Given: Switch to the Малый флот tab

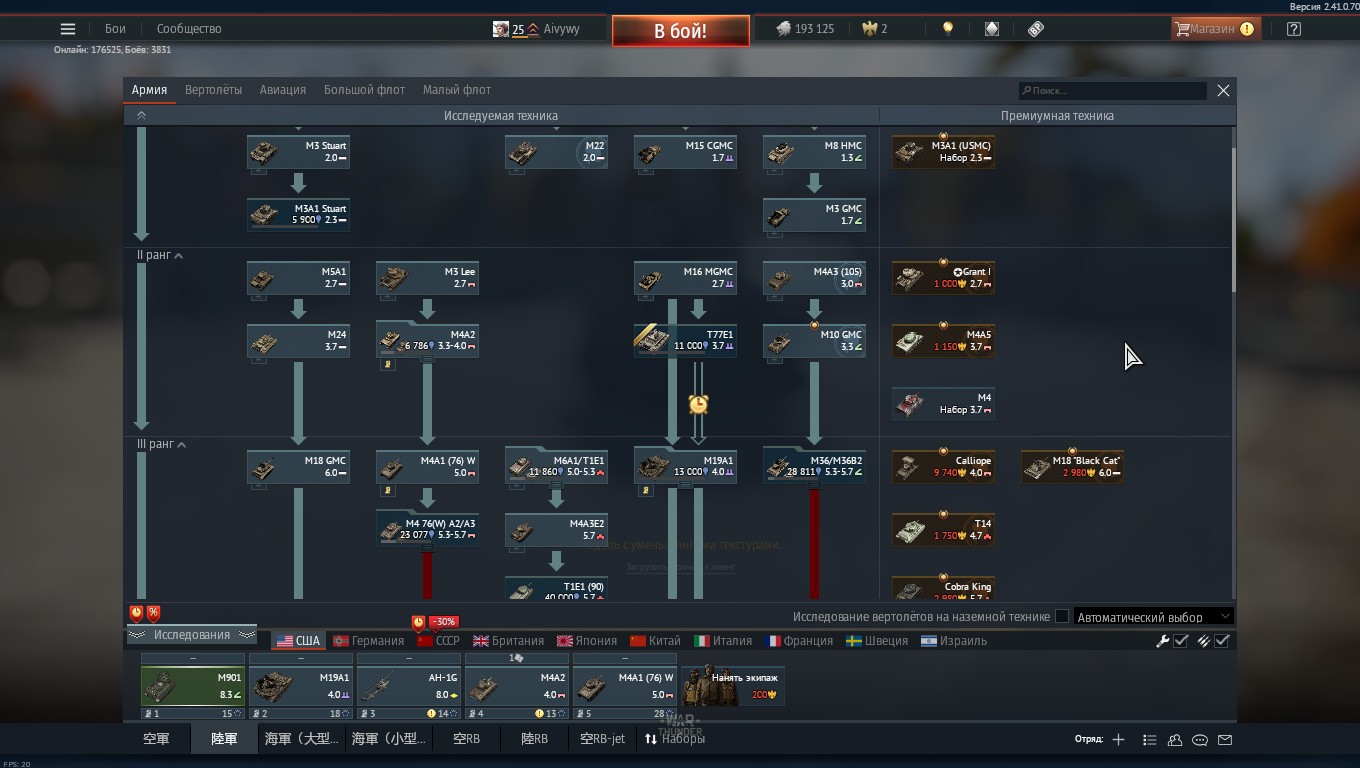Looking at the screenshot, I should (457, 90).
